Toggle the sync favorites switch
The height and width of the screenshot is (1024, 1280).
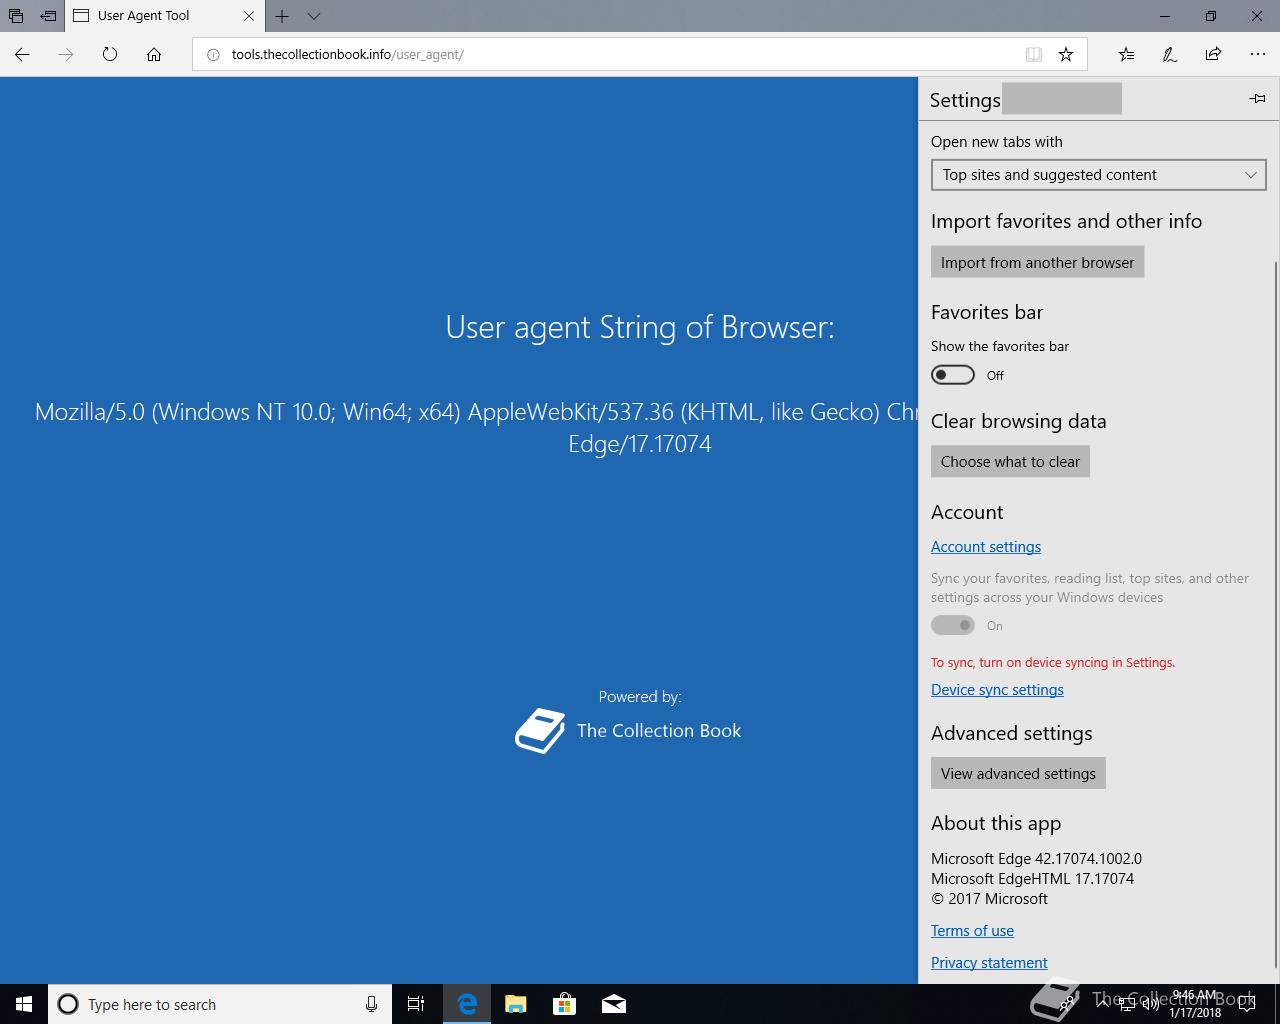[953, 625]
